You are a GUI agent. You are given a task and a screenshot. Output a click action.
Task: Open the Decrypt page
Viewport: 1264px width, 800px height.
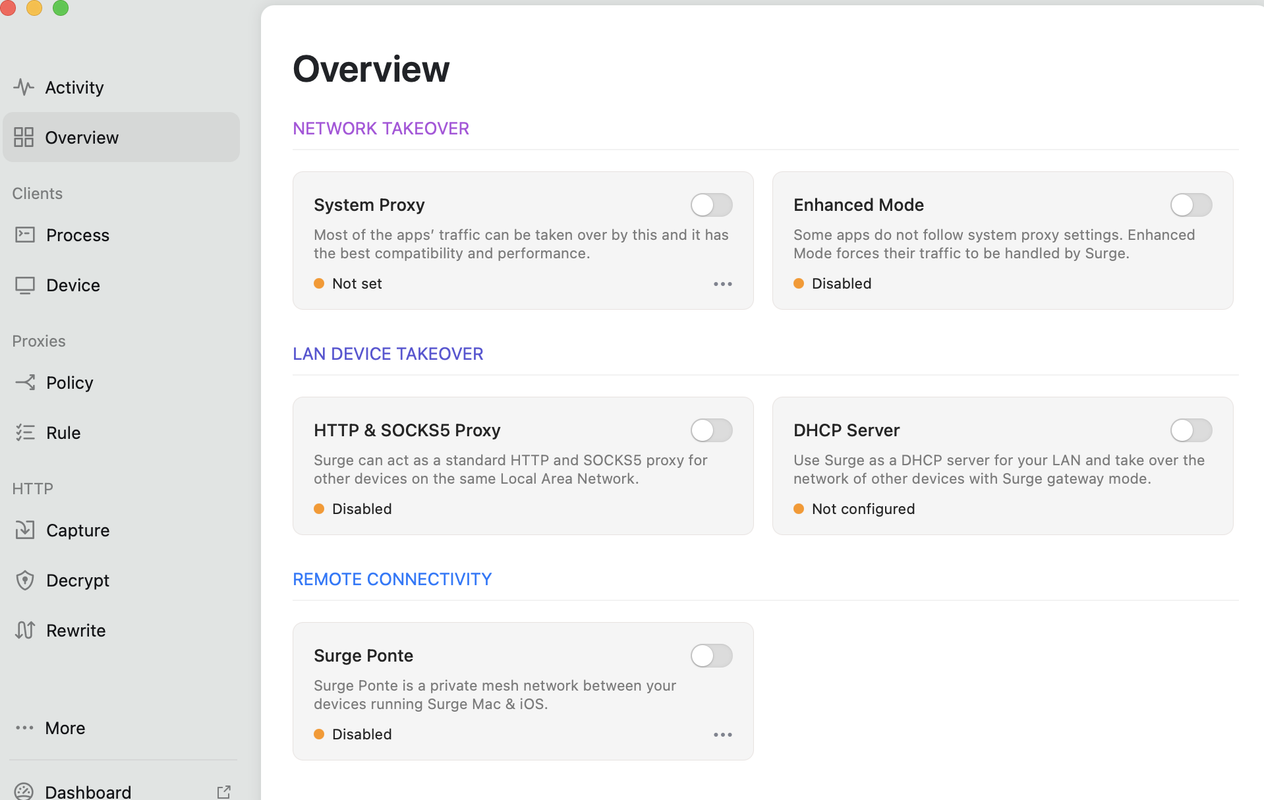[121, 580]
